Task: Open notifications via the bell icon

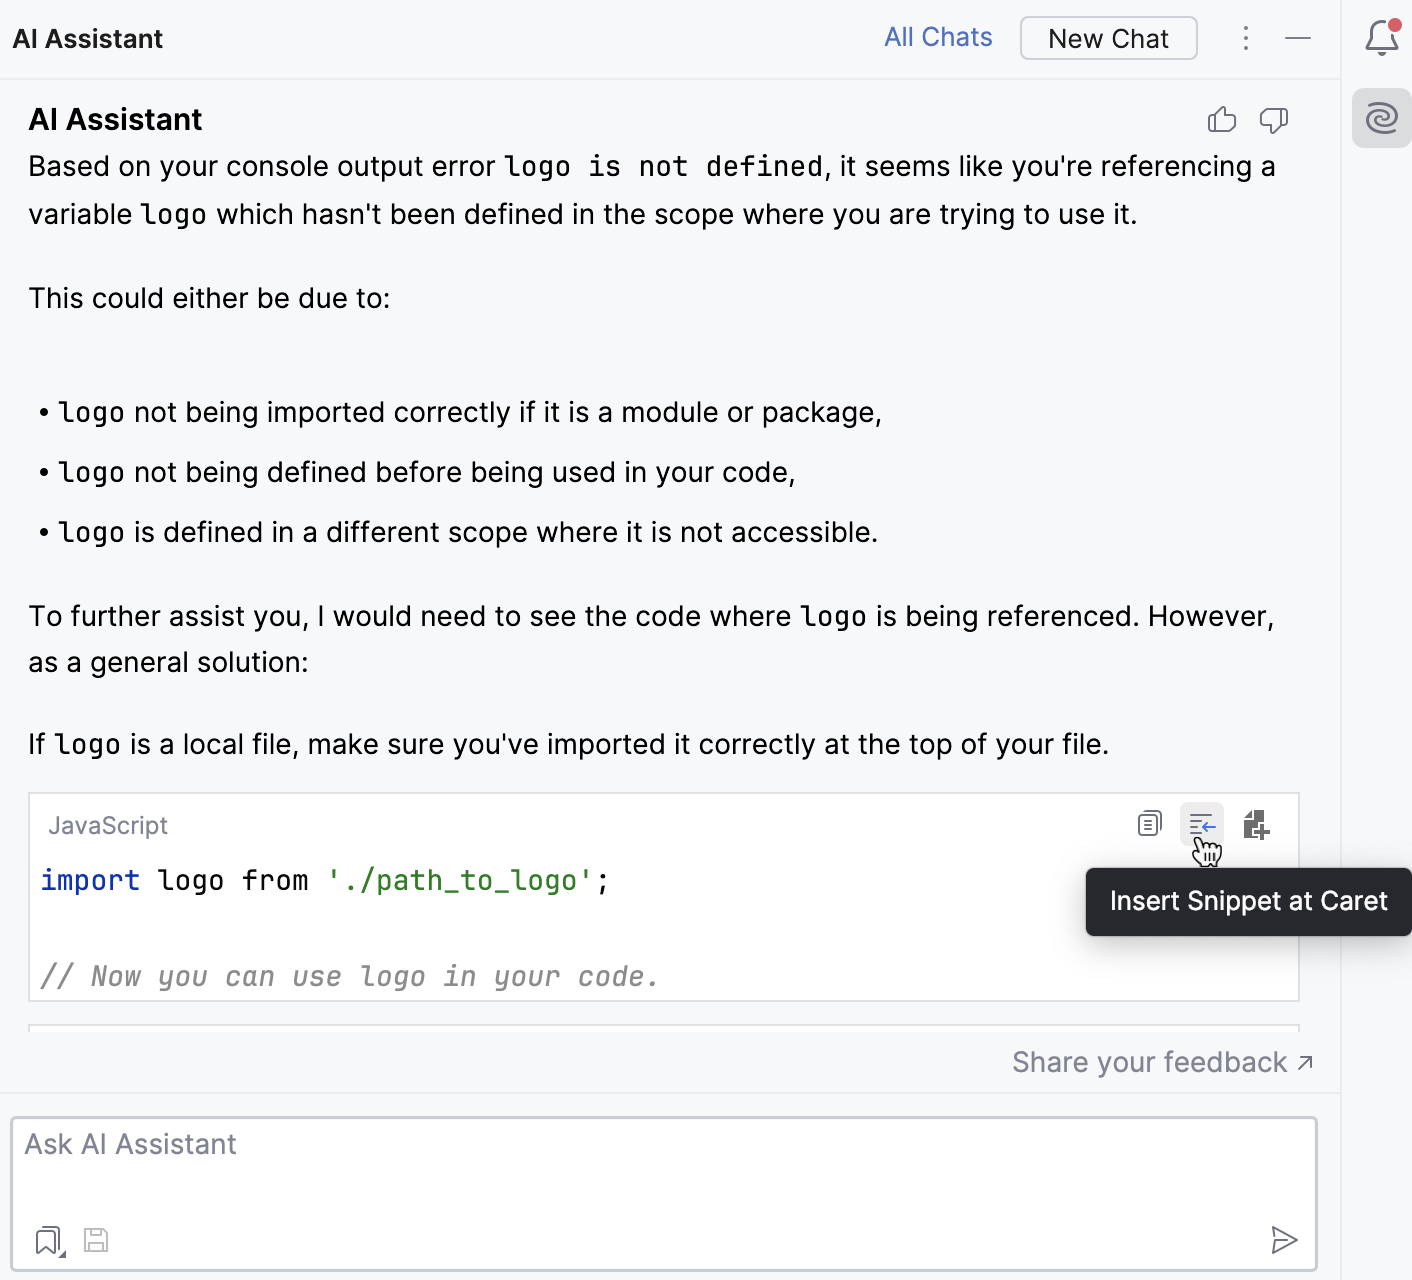Action: pyautogui.click(x=1381, y=38)
